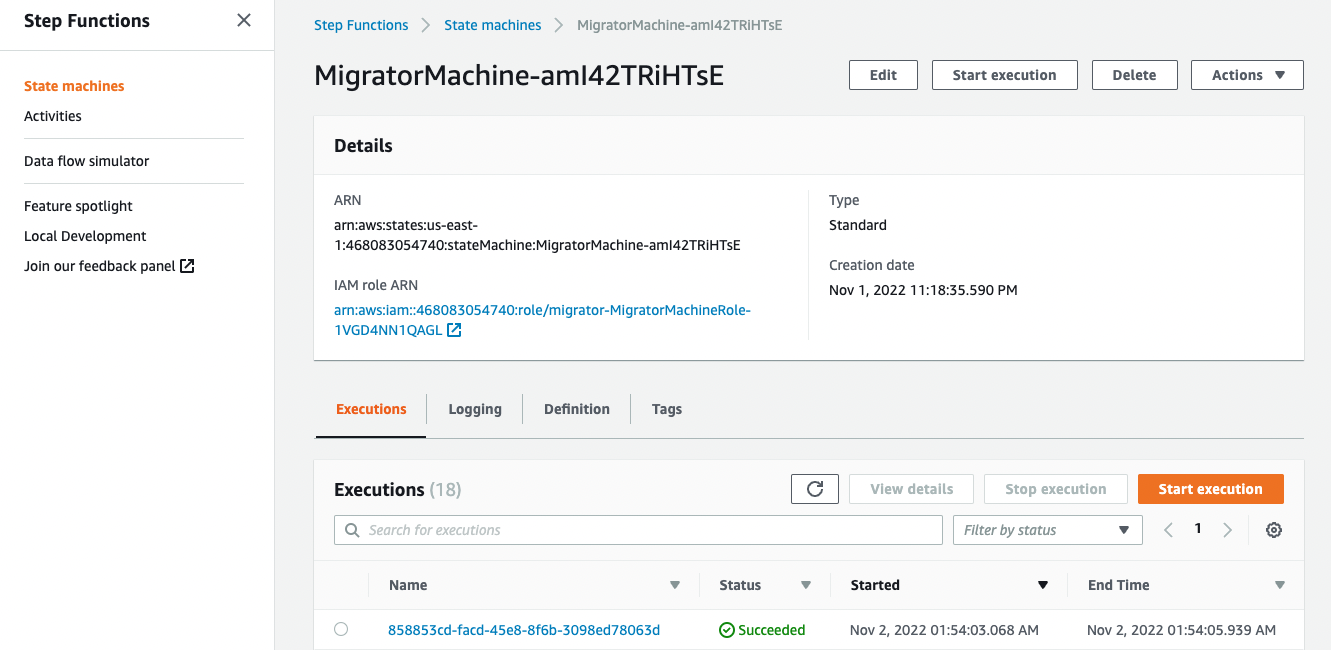Viewport: 1331px width, 650px height.
Task: Click MigratorMachine-amI42TRiHTsE breadcrumb text
Action: click(x=679, y=25)
